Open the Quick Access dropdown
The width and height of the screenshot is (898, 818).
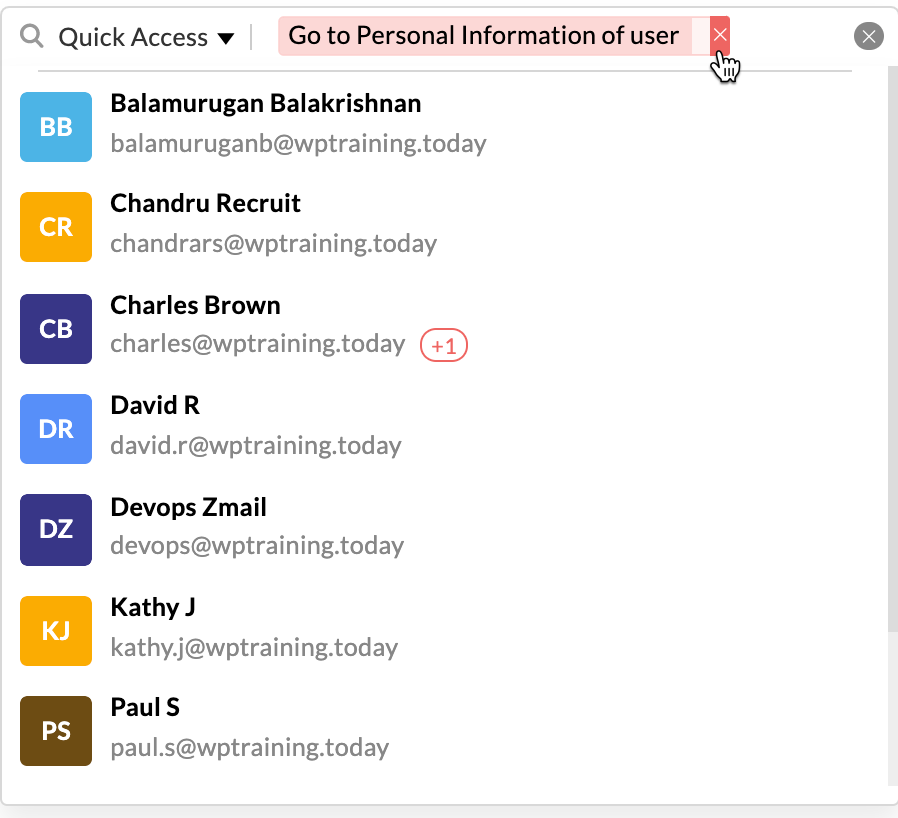pos(146,38)
